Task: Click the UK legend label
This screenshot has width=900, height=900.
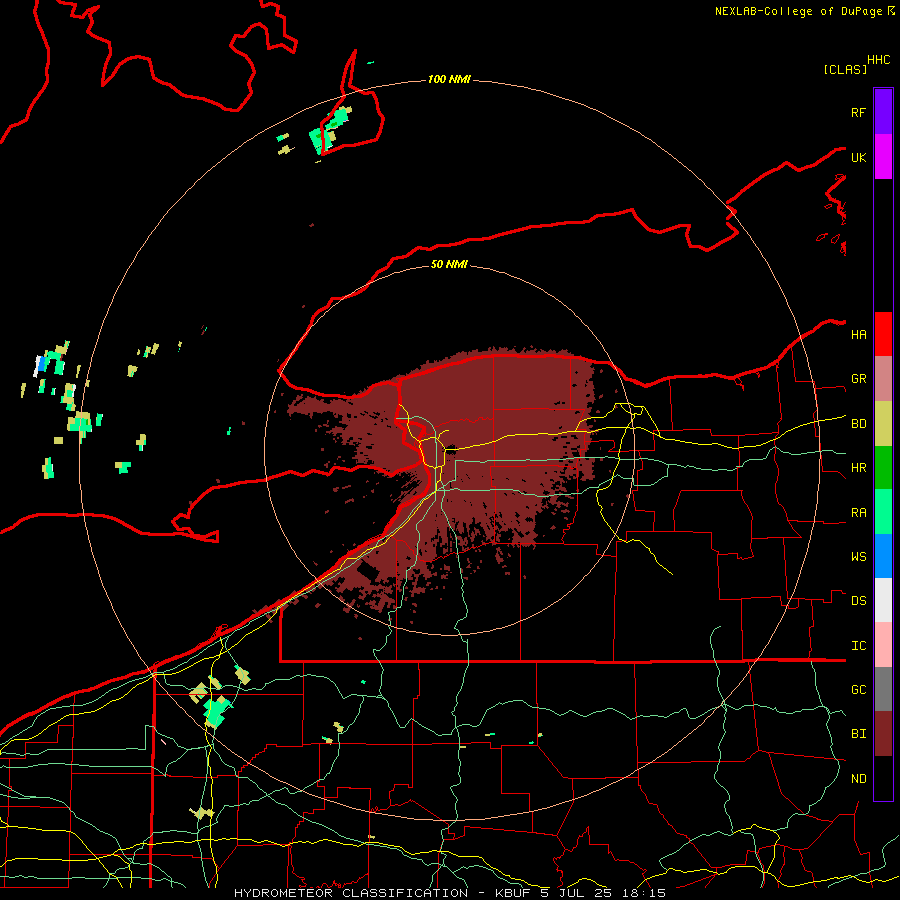Action: [858, 157]
